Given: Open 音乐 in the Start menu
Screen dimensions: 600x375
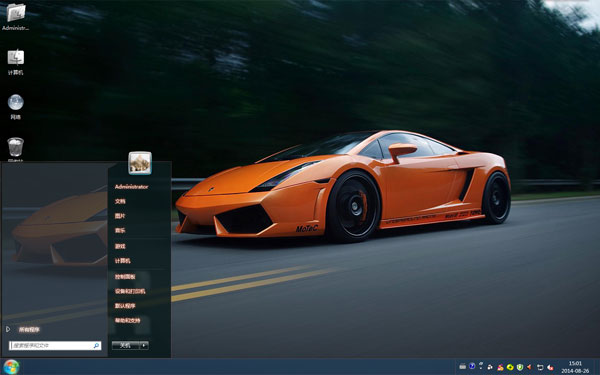Looking at the screenshot, I should pos(120,230).
